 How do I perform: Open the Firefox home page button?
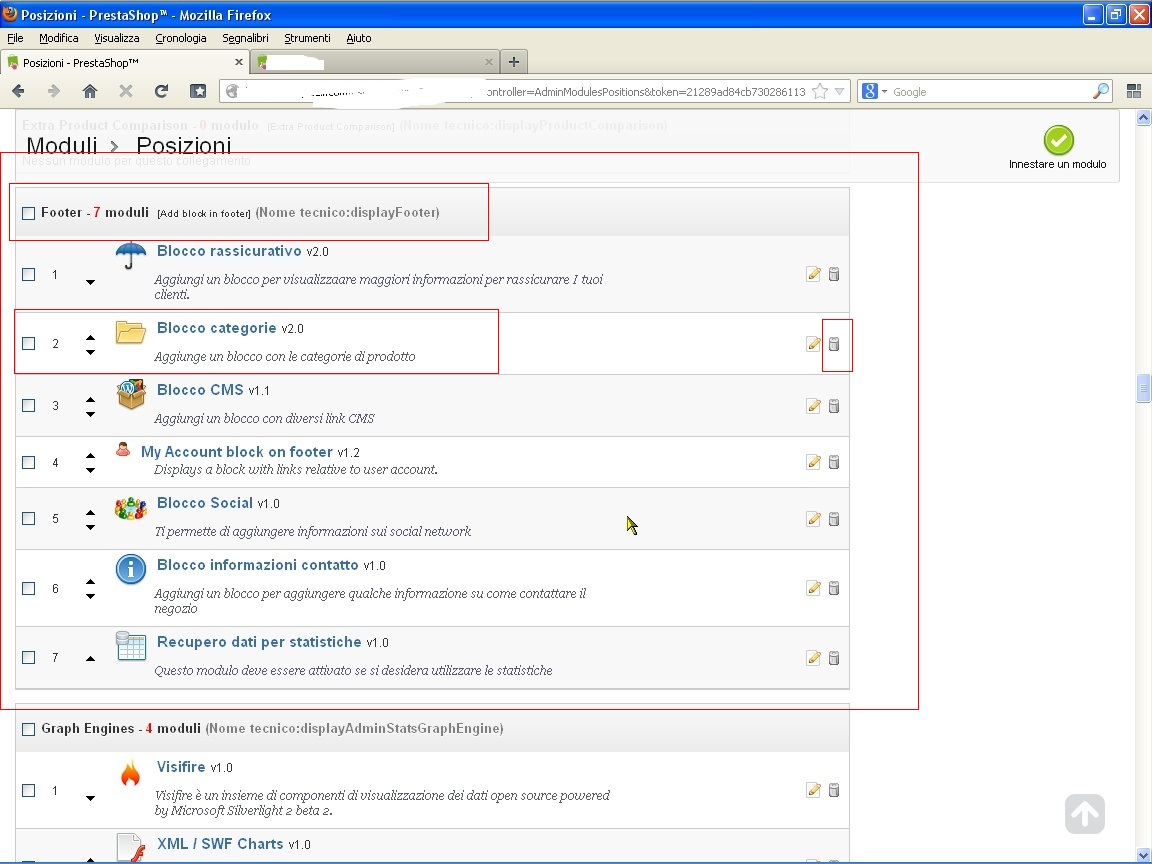coord(90,91)
